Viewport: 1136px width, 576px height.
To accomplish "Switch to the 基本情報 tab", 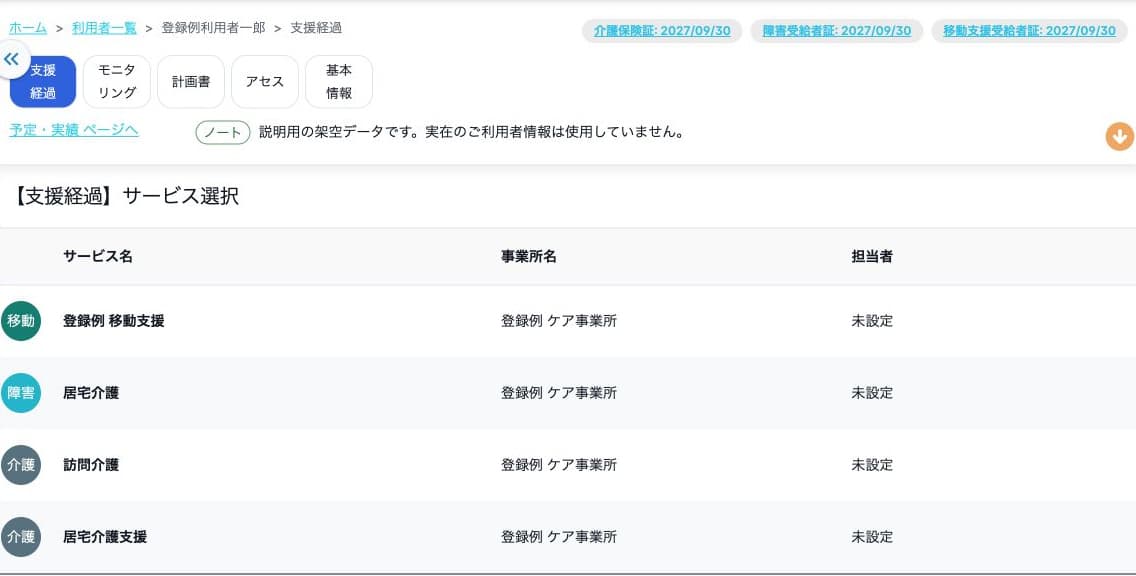I will pos(339,82).
